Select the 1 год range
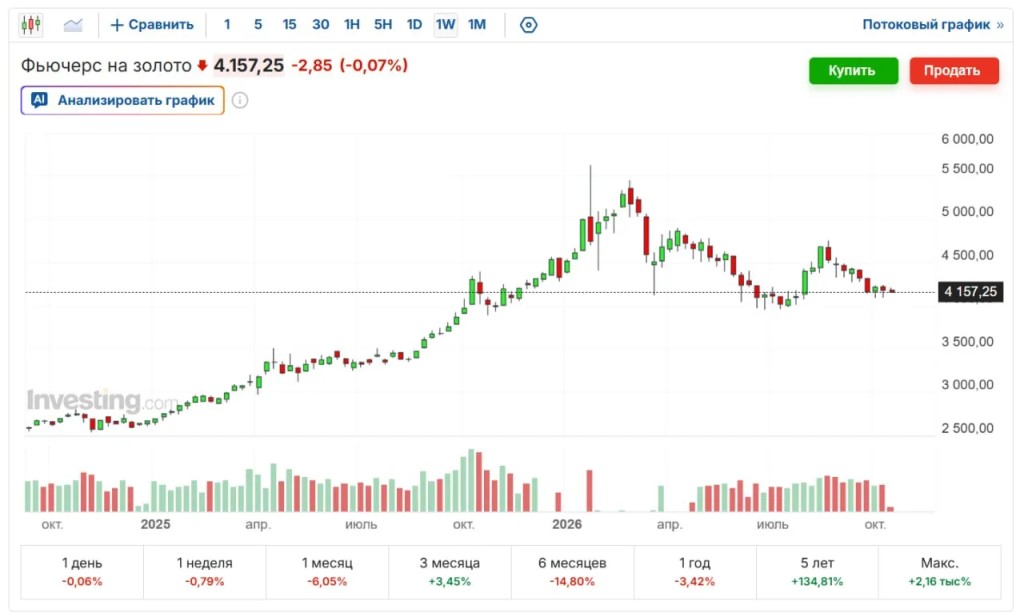 695,572
